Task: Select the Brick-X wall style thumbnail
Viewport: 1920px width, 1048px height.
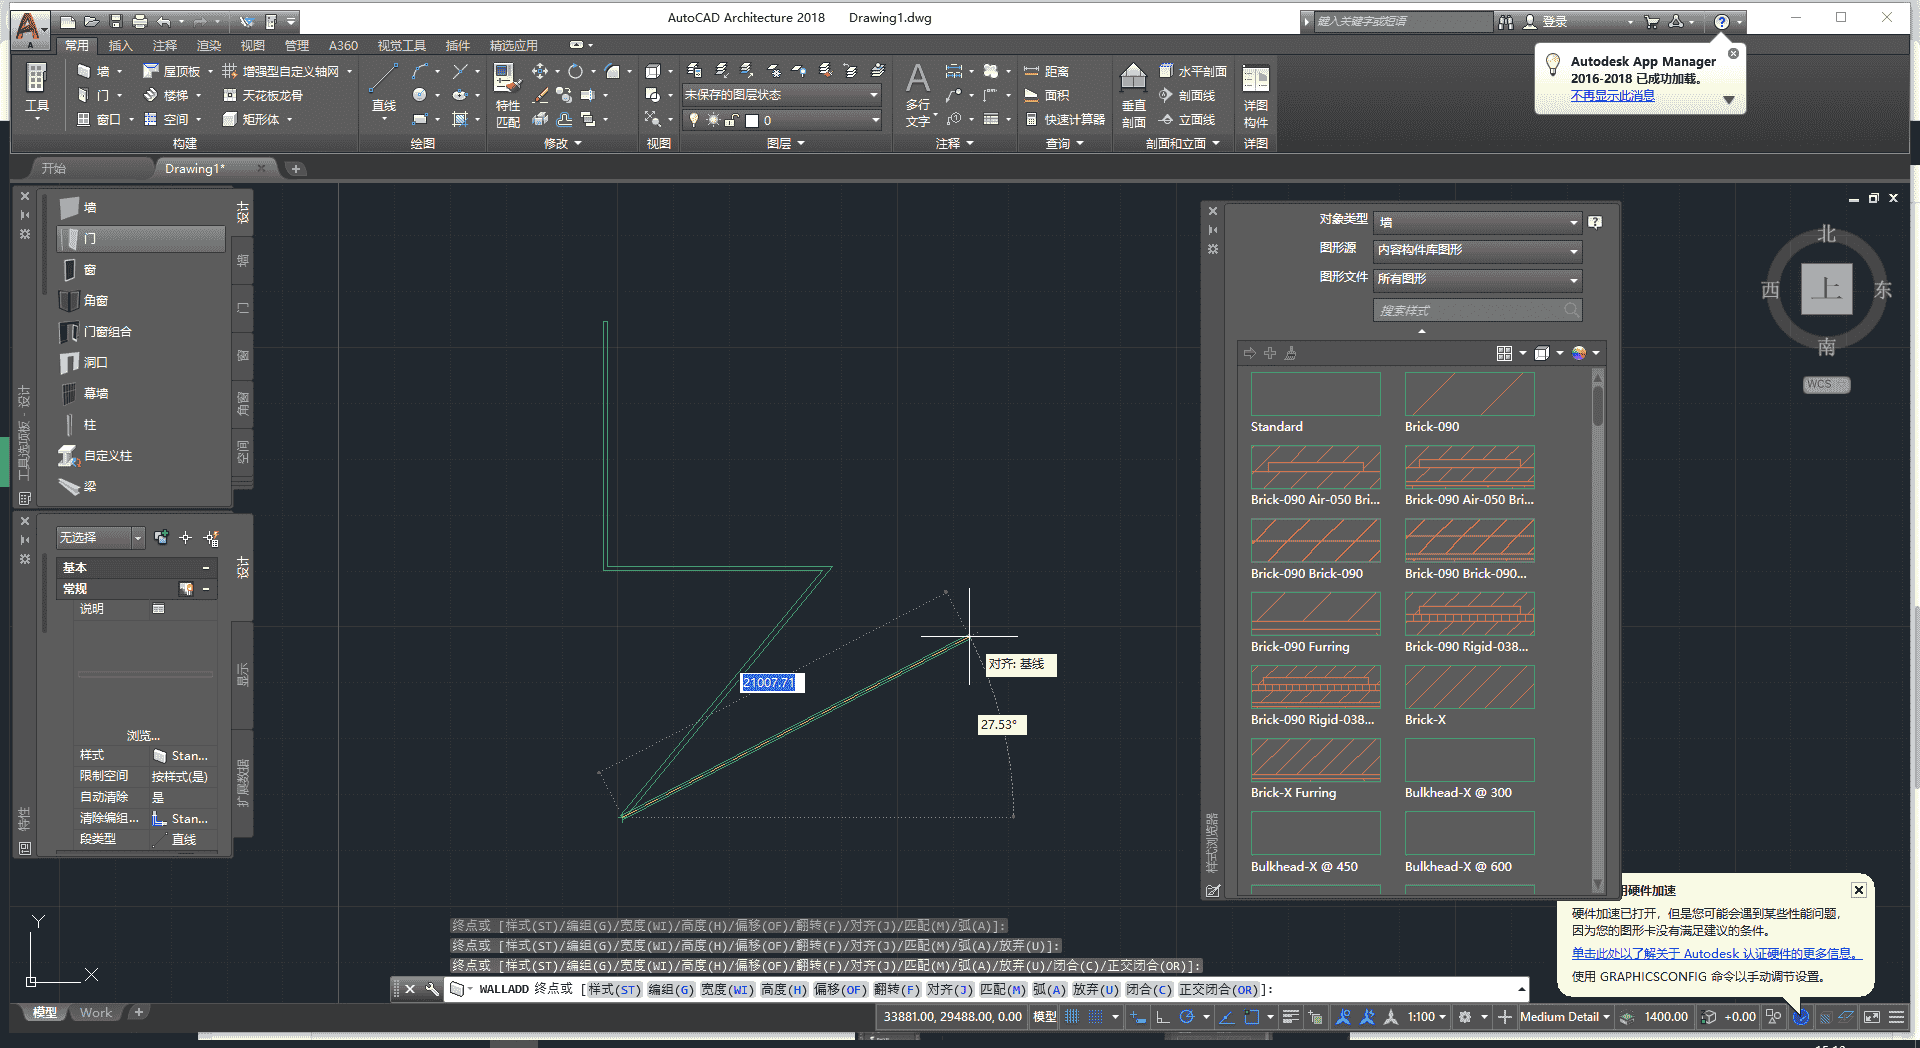Action: point(1468,687)
